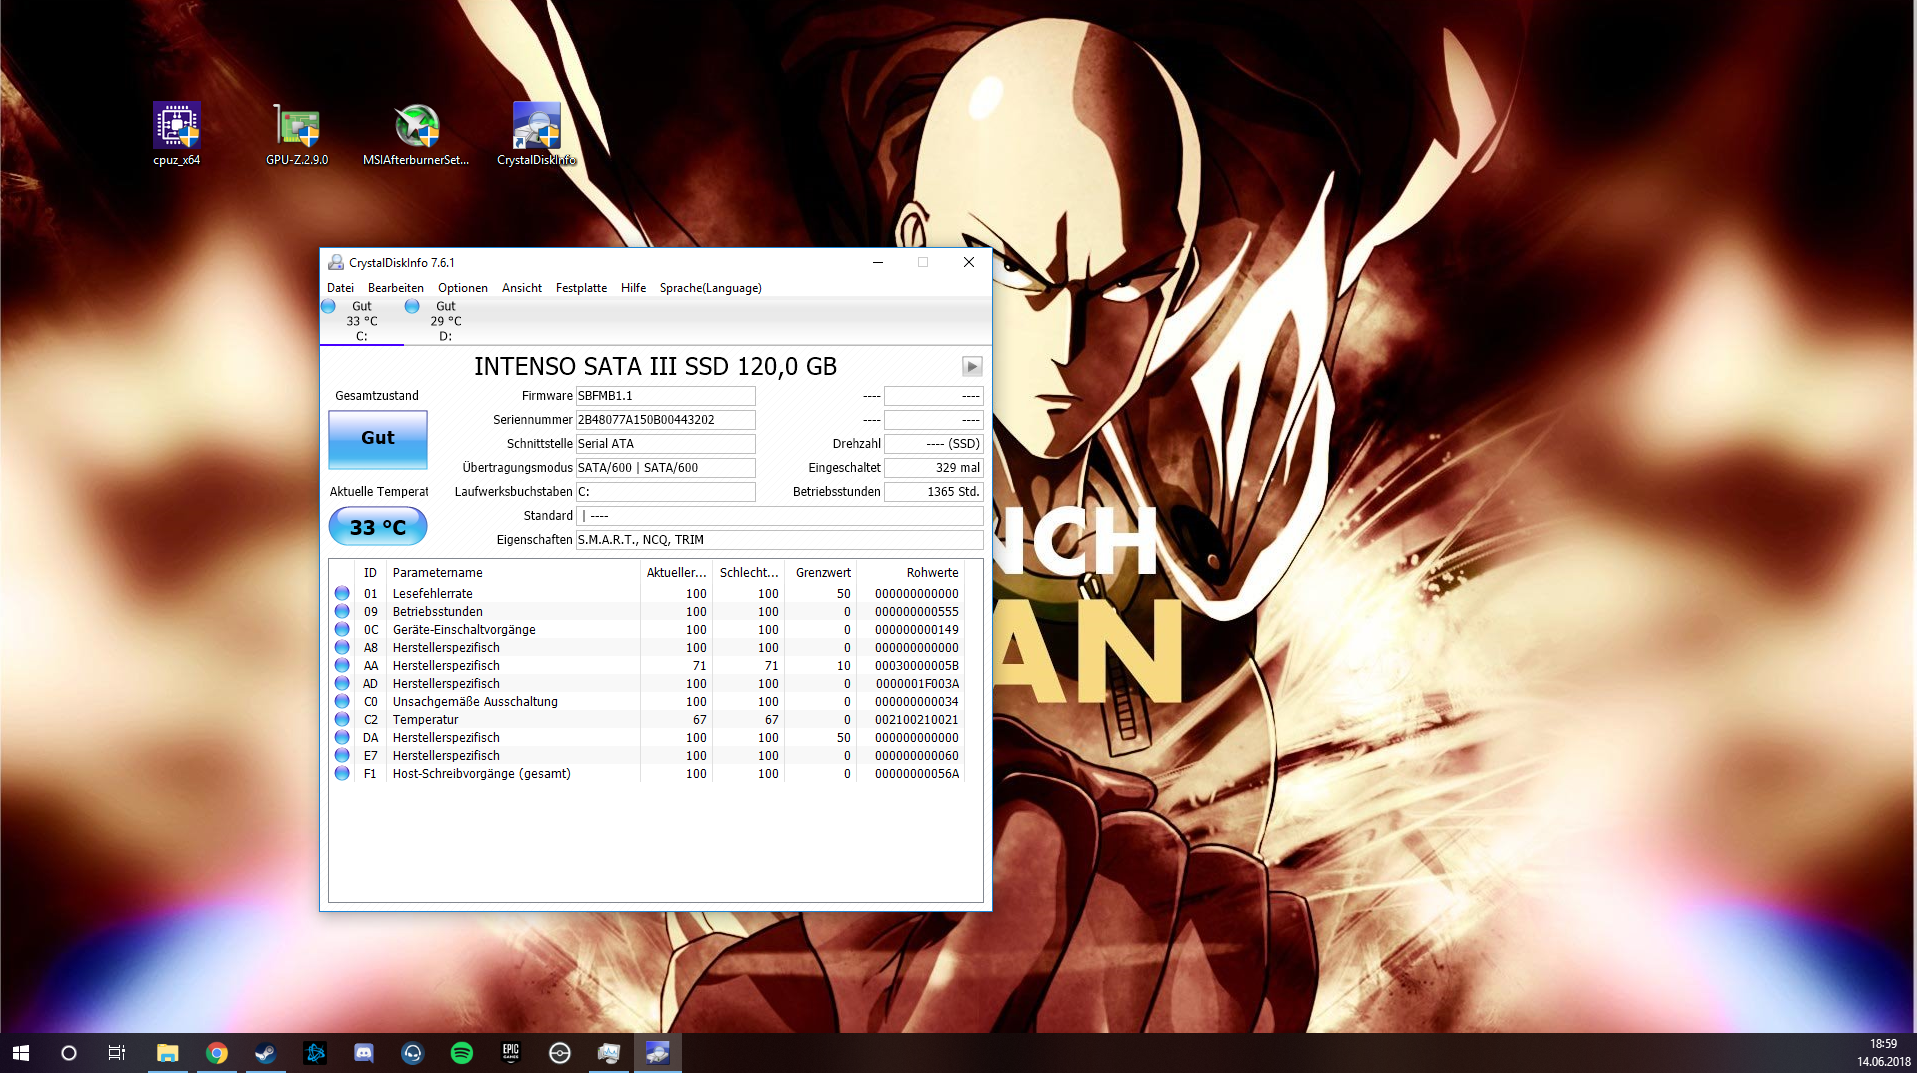Click the status orb for ID AA row
This screenshot has width=1917, height=1073.
(x=342, y=665)
